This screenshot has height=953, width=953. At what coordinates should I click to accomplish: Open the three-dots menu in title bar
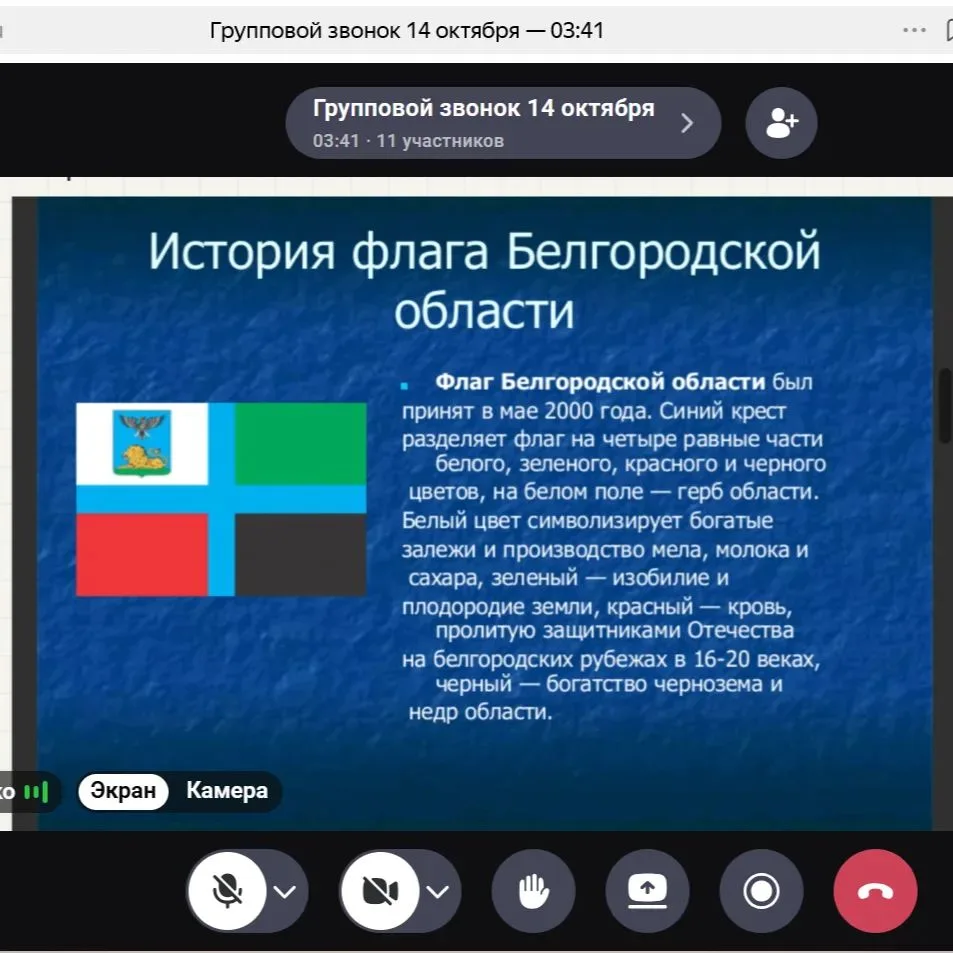pos(913,30)
